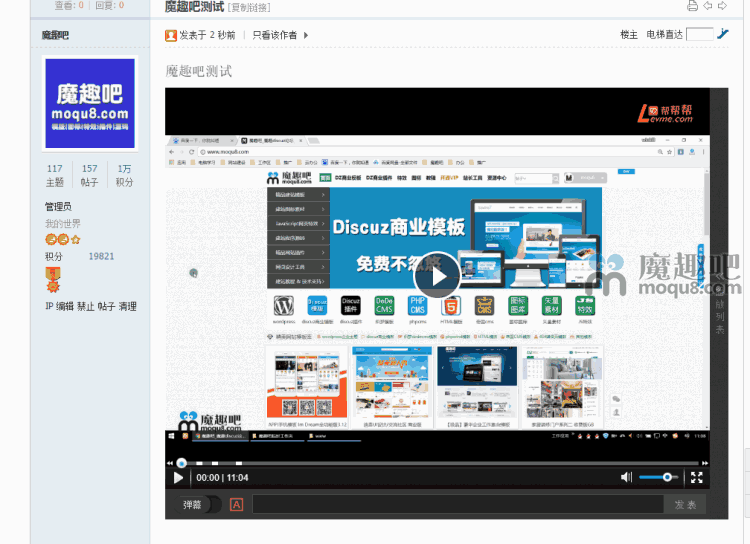Click the blue elevator jump icon
This screenshot has height=544, width=750.
(722, 34)
